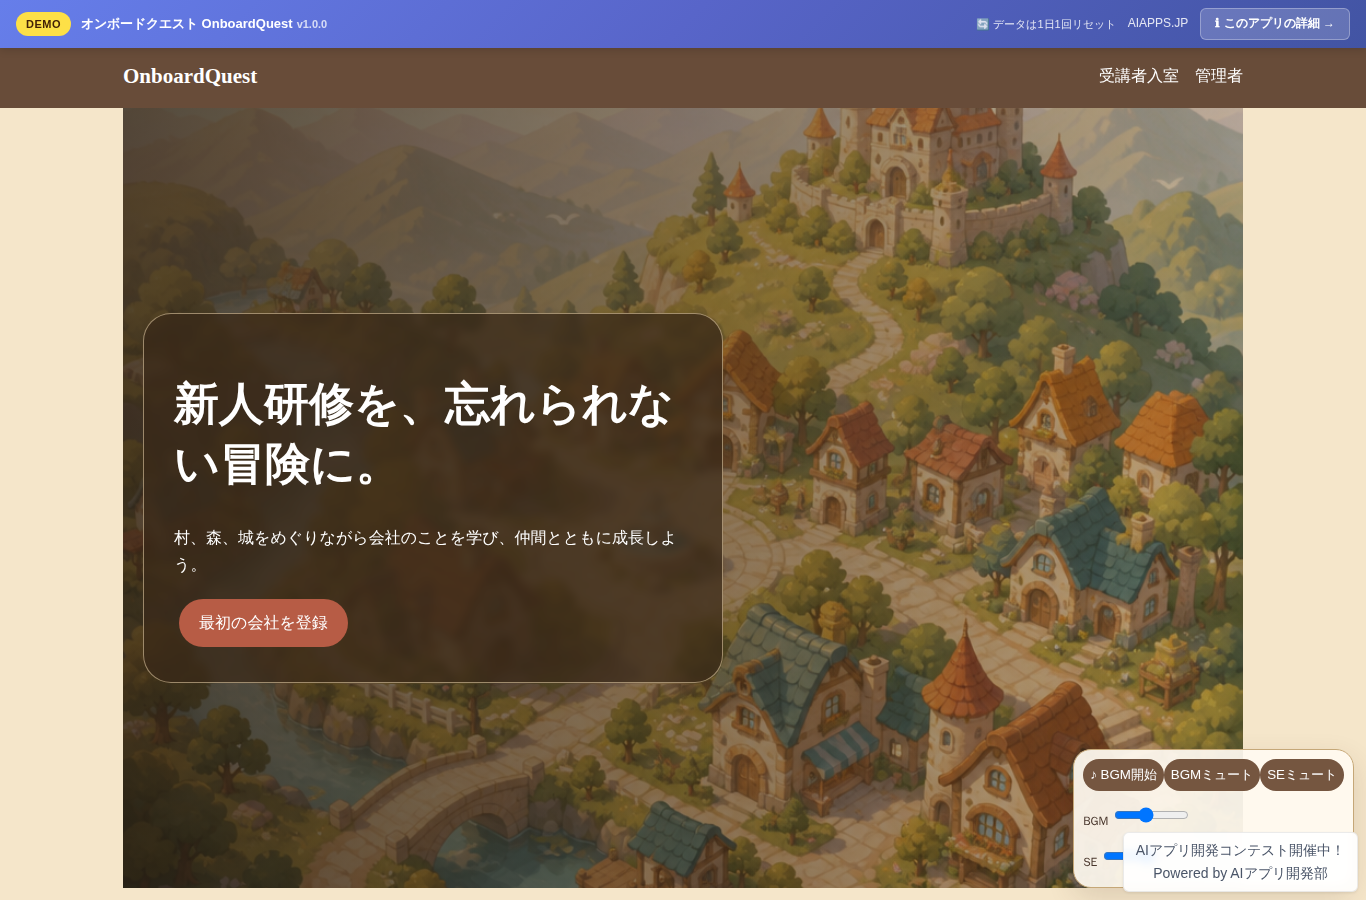Click the データは1日1回リセット notice text
The width and height of the screenshot is (1366, 900).
click(x=1053, y=24)
